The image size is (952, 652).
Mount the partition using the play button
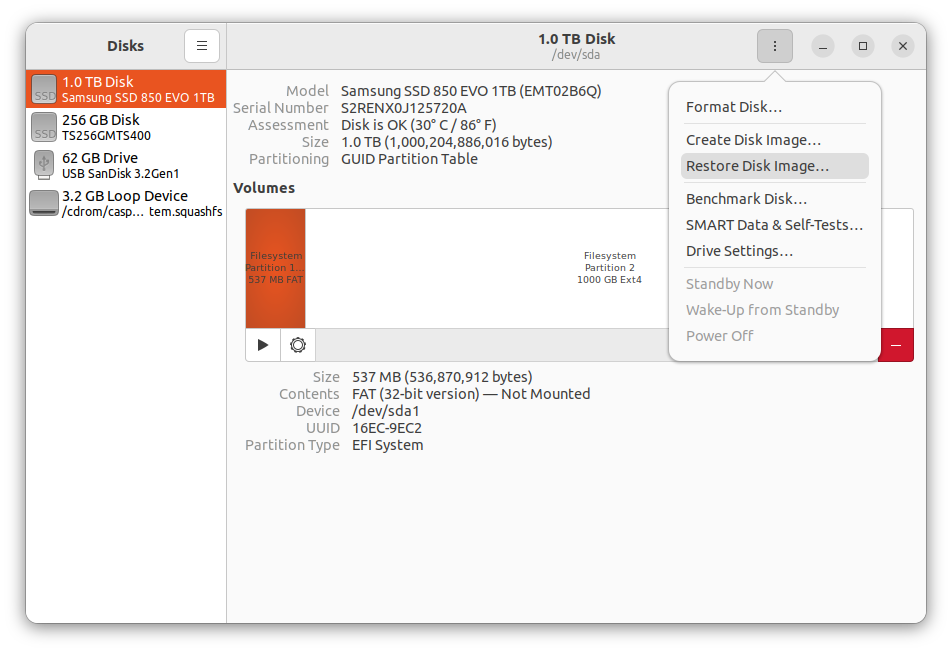pos(262,345)
